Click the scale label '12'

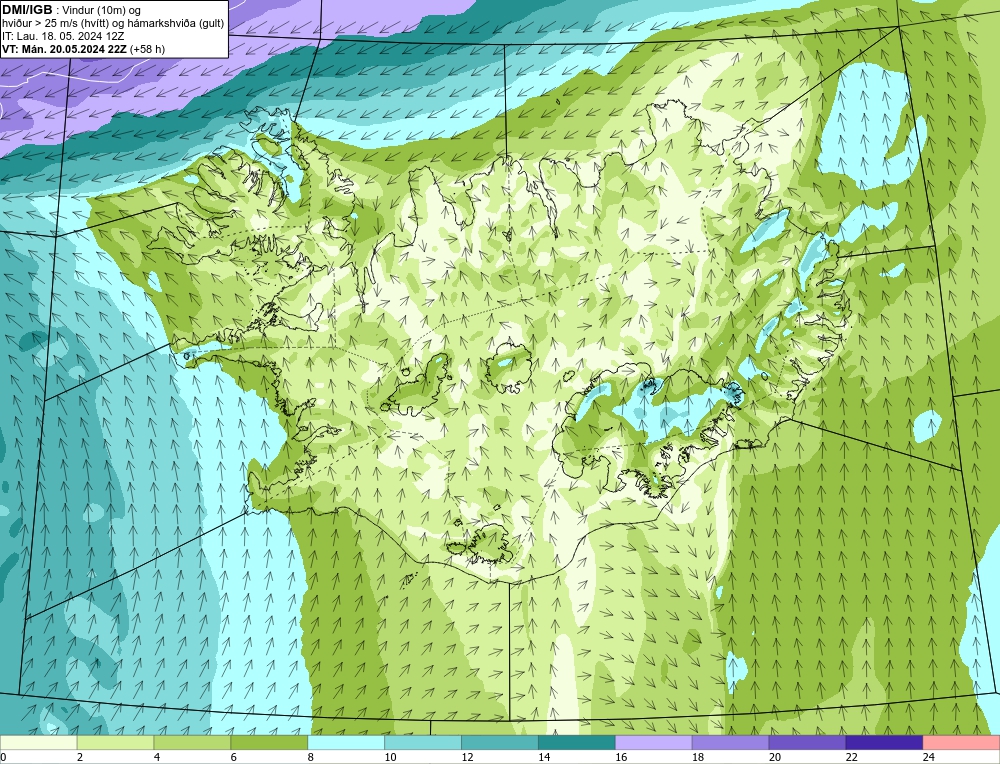click(x=467, y=757)
